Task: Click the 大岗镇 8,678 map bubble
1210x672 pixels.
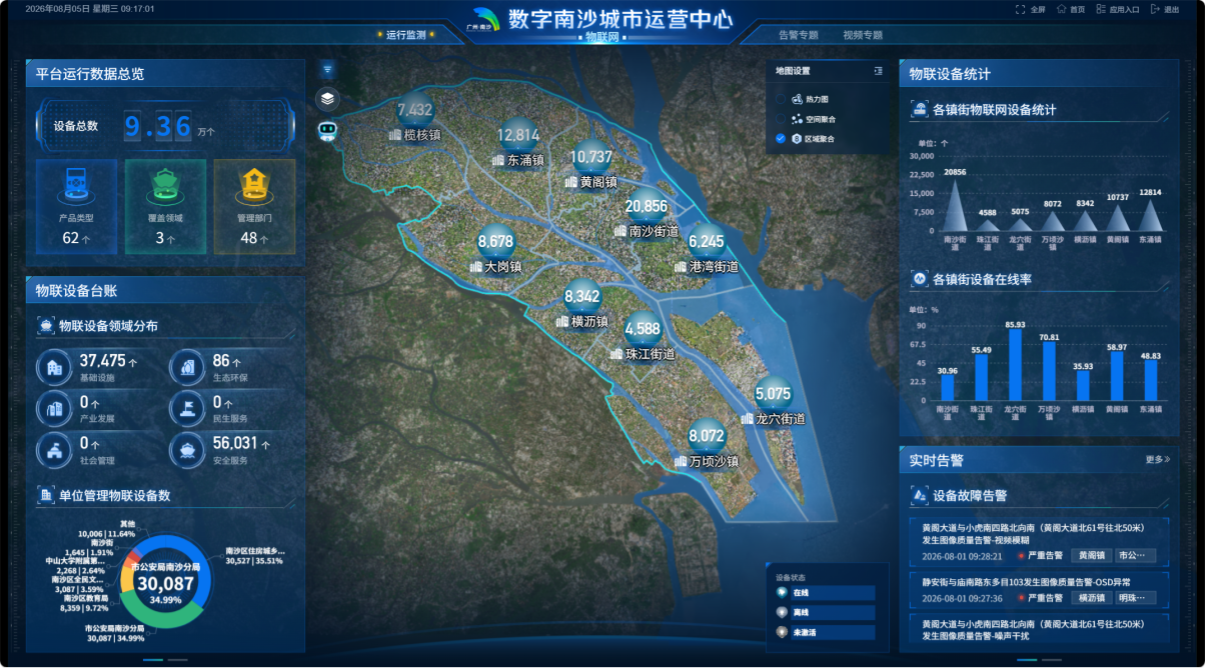Action: 496,242
